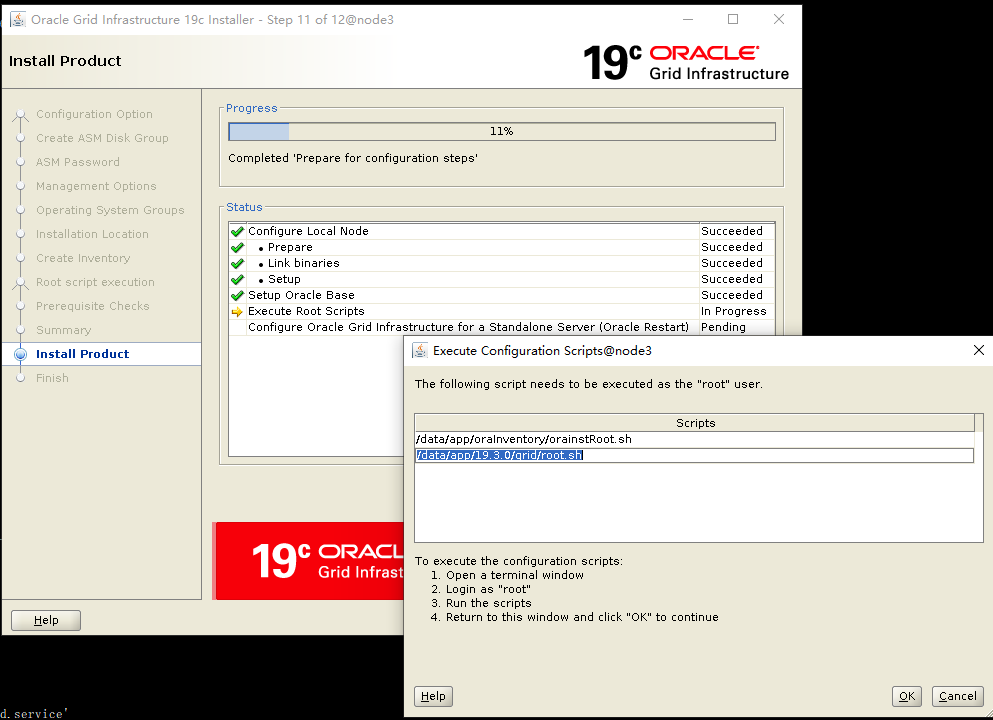The height and width of the screenshot is (720, 993).
Task: Click OK in Execute Configuration Scripts dialog
Action: (x=906, y=696)
